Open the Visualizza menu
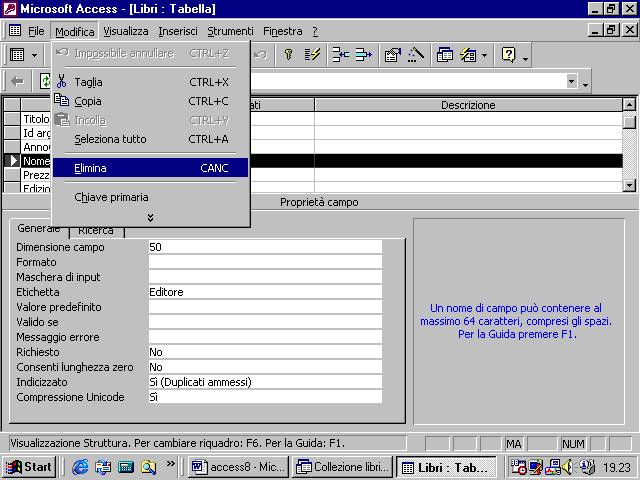This screenshot has width=640, height=480. (x=126, y=31)
